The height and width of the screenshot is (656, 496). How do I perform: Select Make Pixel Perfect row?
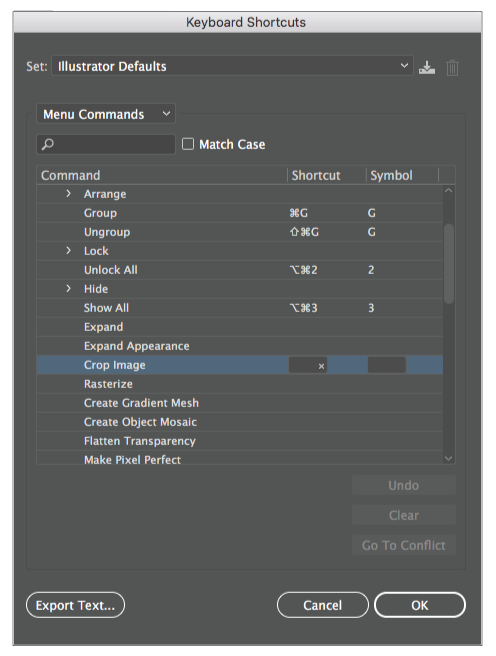point(240,458)
